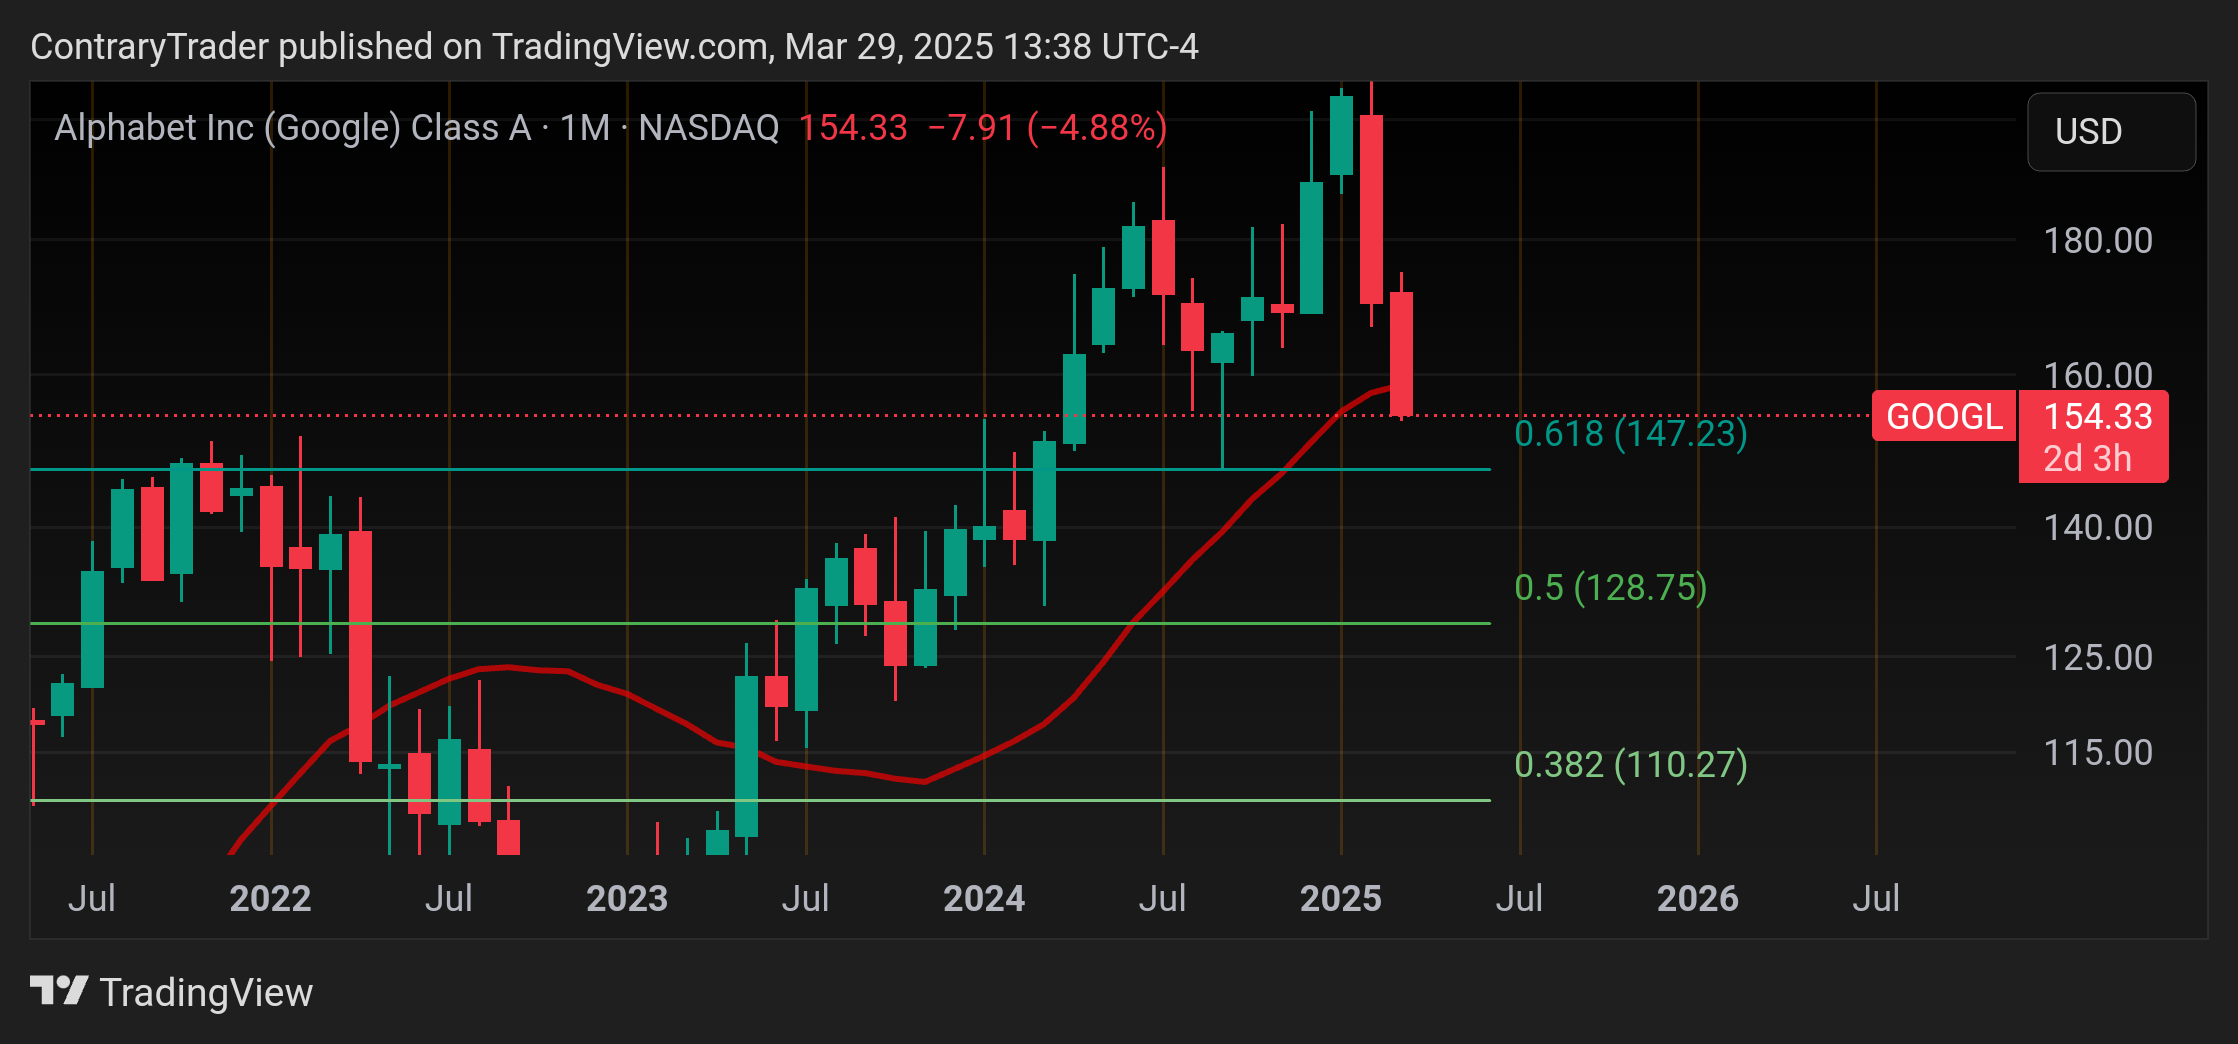Click the 125.00 price axis label

coord(2097,657)
